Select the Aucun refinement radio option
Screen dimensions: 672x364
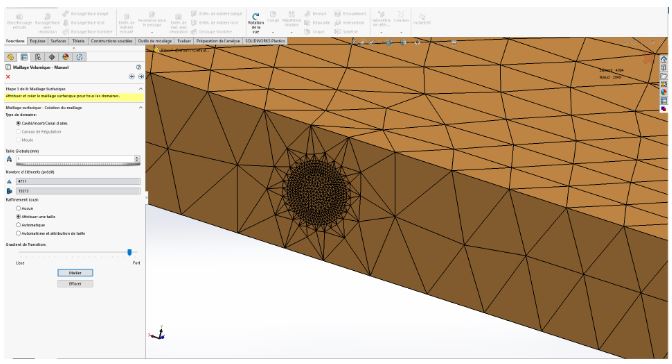click(18, 208)
